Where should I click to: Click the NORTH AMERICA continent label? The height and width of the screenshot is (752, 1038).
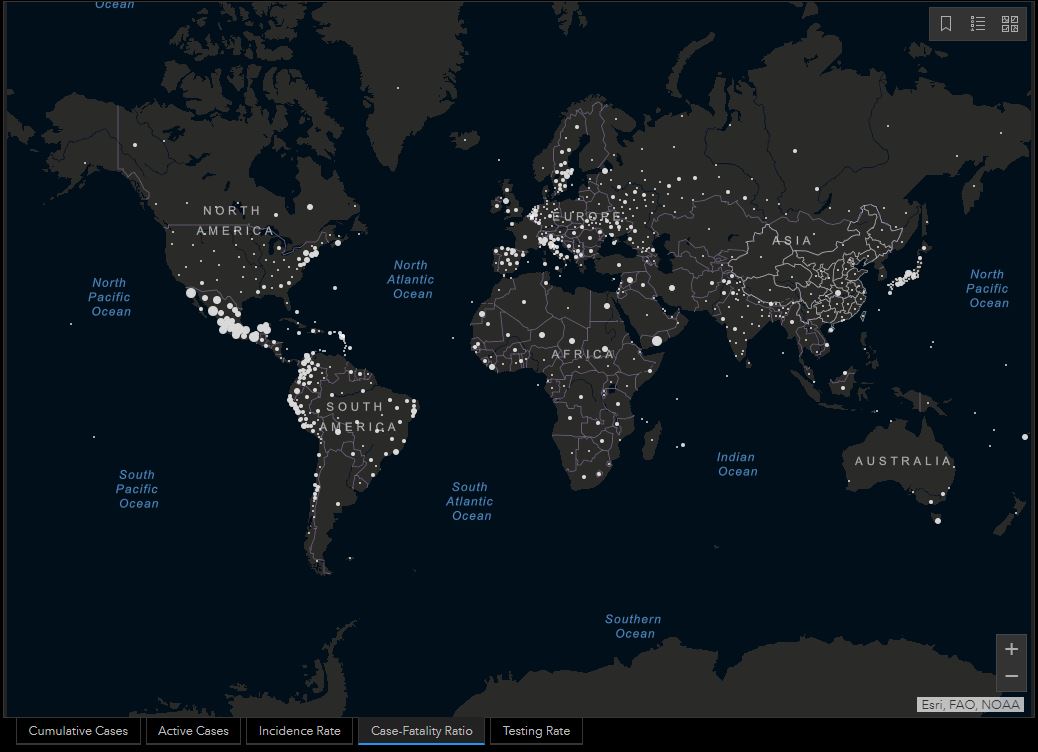[x=234, y=221]
